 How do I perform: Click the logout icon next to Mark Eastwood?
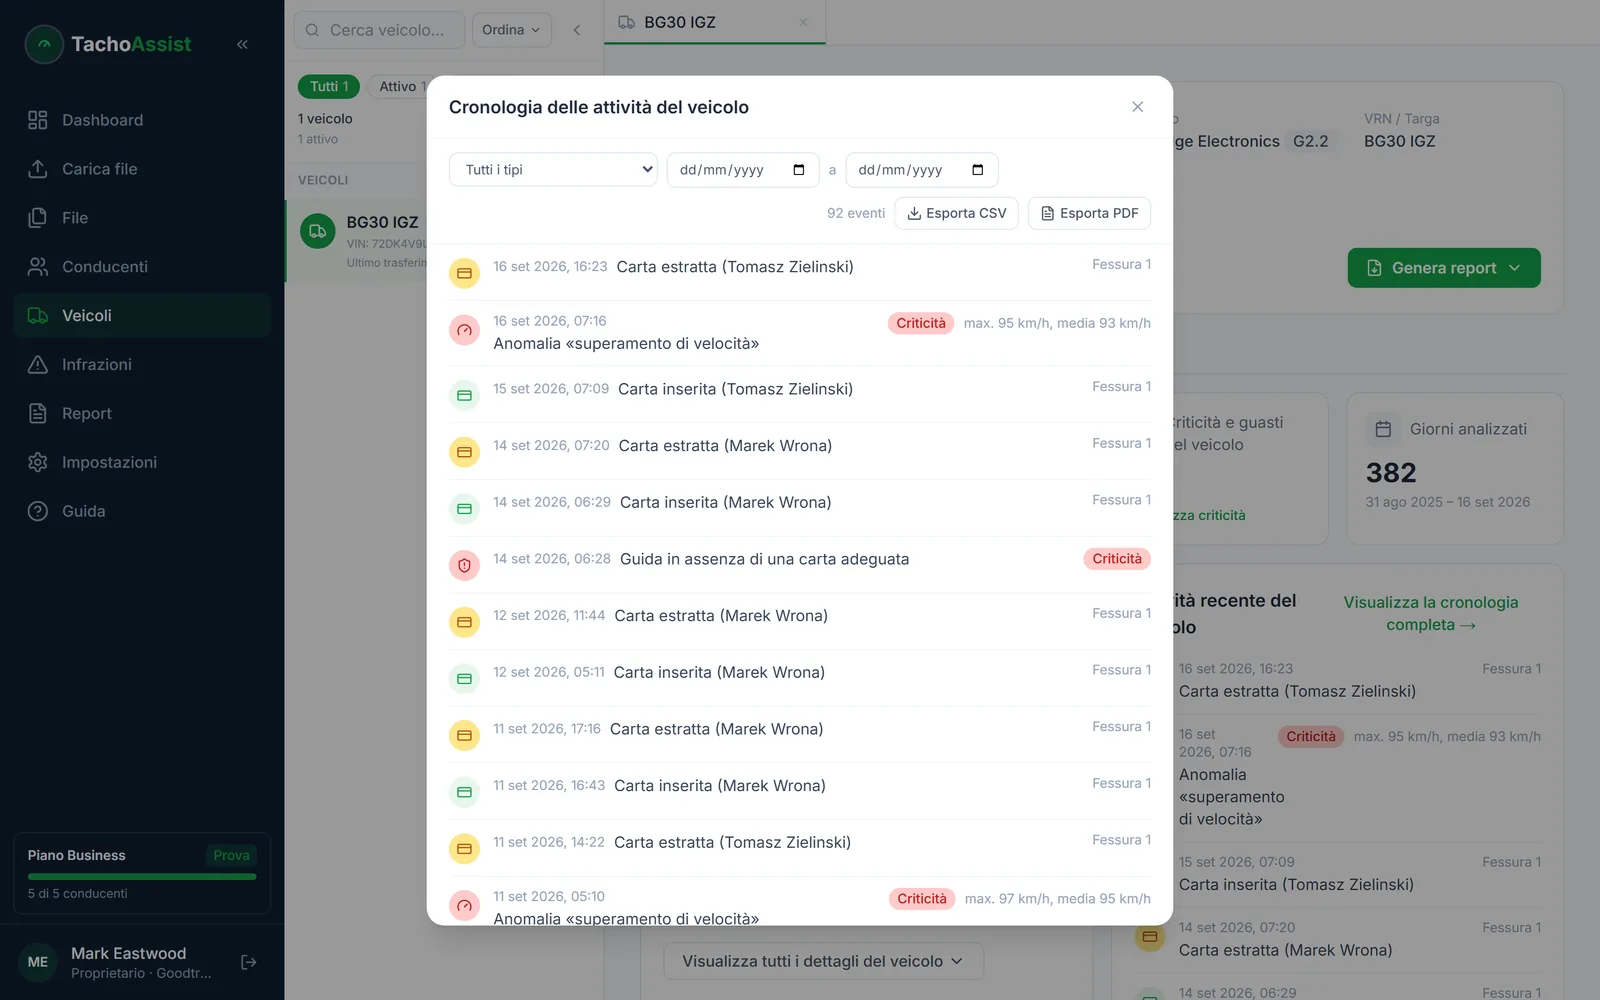coord(249,962)
